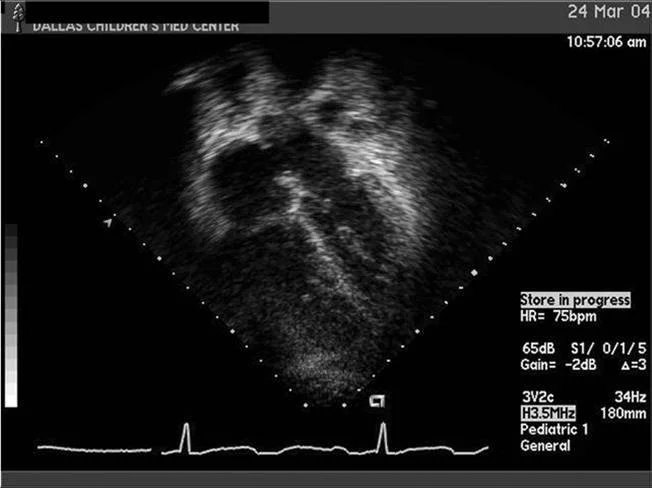Click the tree logo icon at top left
Image resolution: width=652 pixels, height=488 pixels.
click(17, 17)
